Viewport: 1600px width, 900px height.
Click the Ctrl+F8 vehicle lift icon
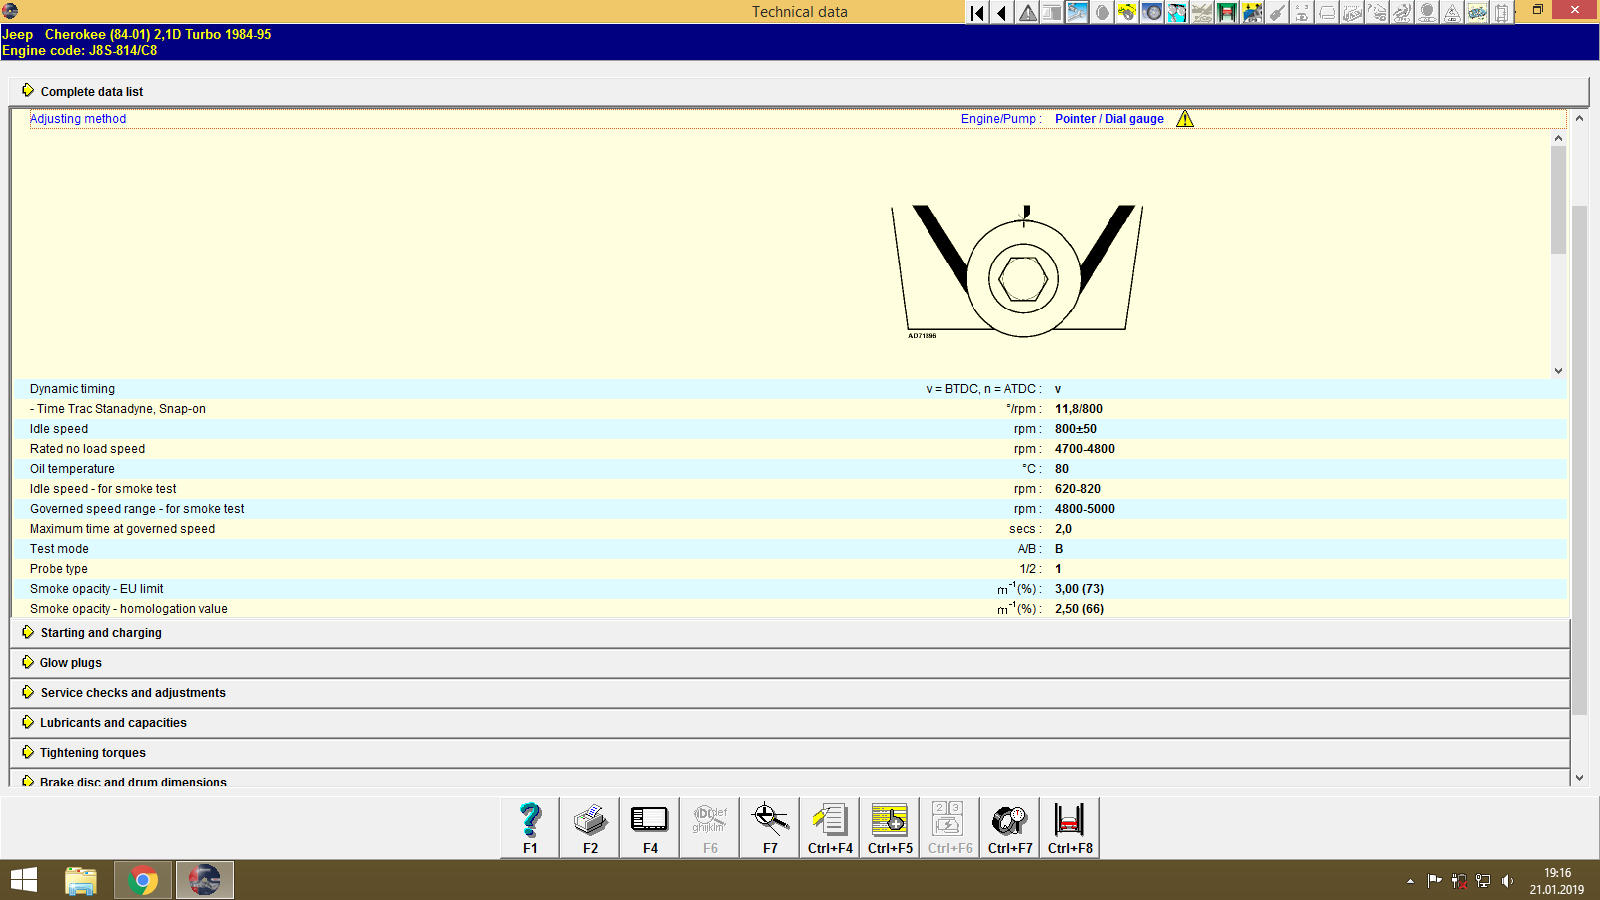tap(1069, 827)
